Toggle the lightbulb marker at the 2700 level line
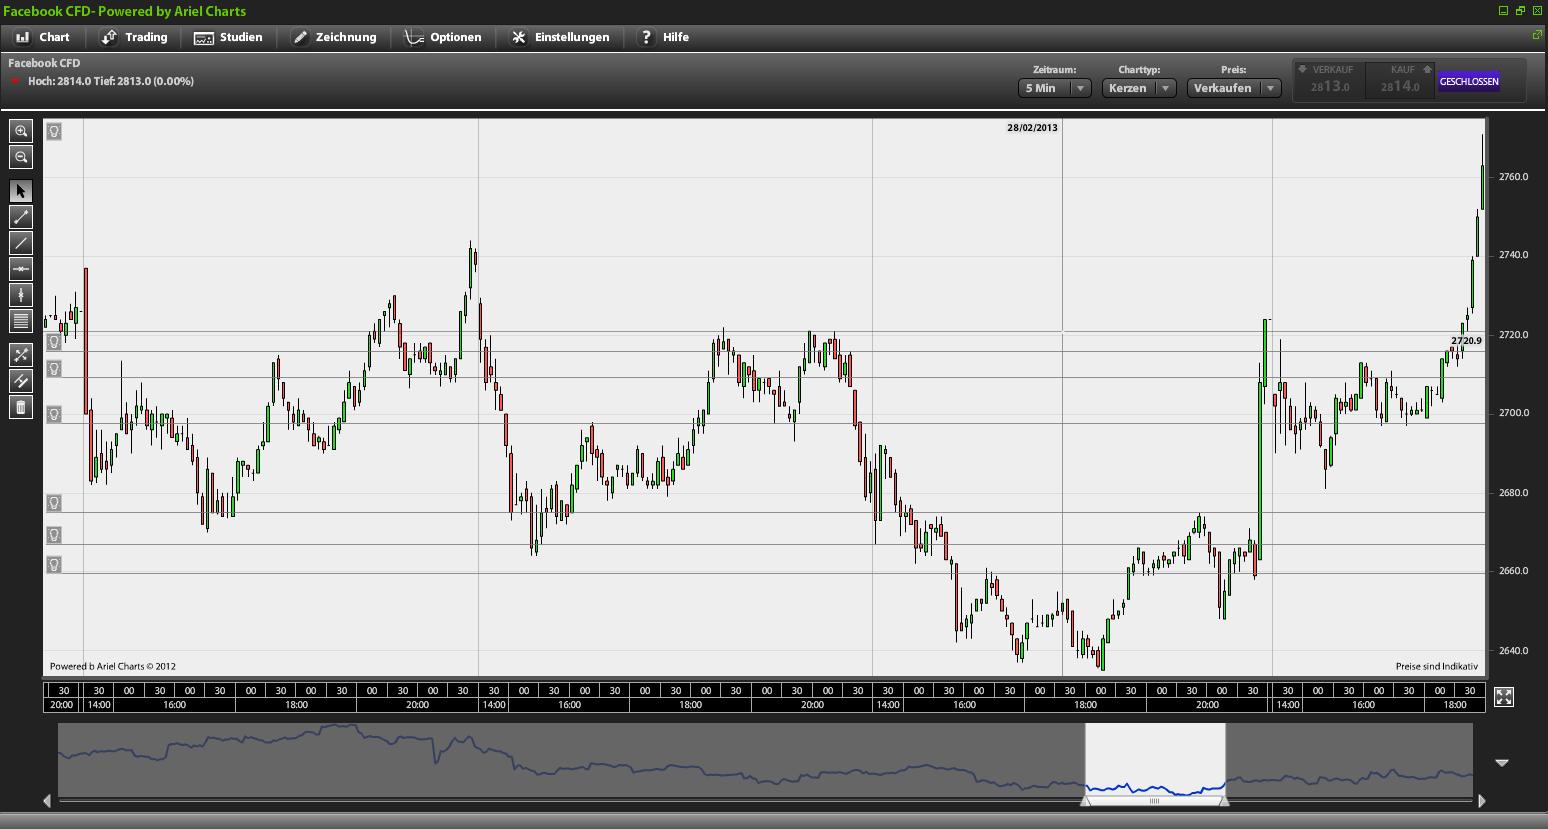Screen dimensions: 1548x829 coord(54,414)
